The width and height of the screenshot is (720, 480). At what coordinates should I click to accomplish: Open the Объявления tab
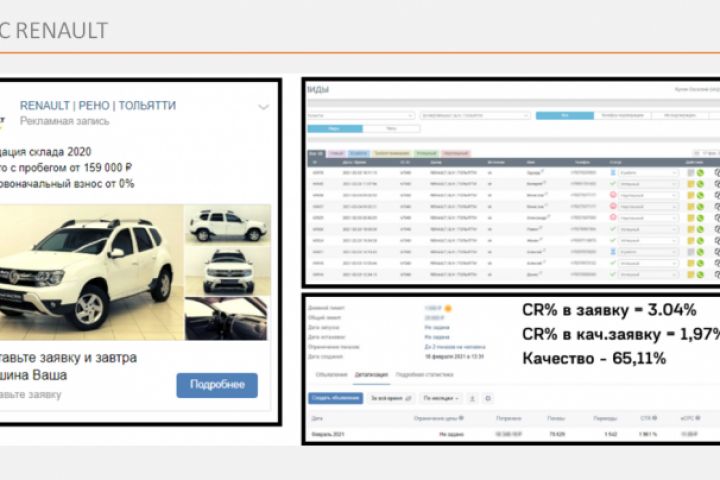(x=331, y=375)
